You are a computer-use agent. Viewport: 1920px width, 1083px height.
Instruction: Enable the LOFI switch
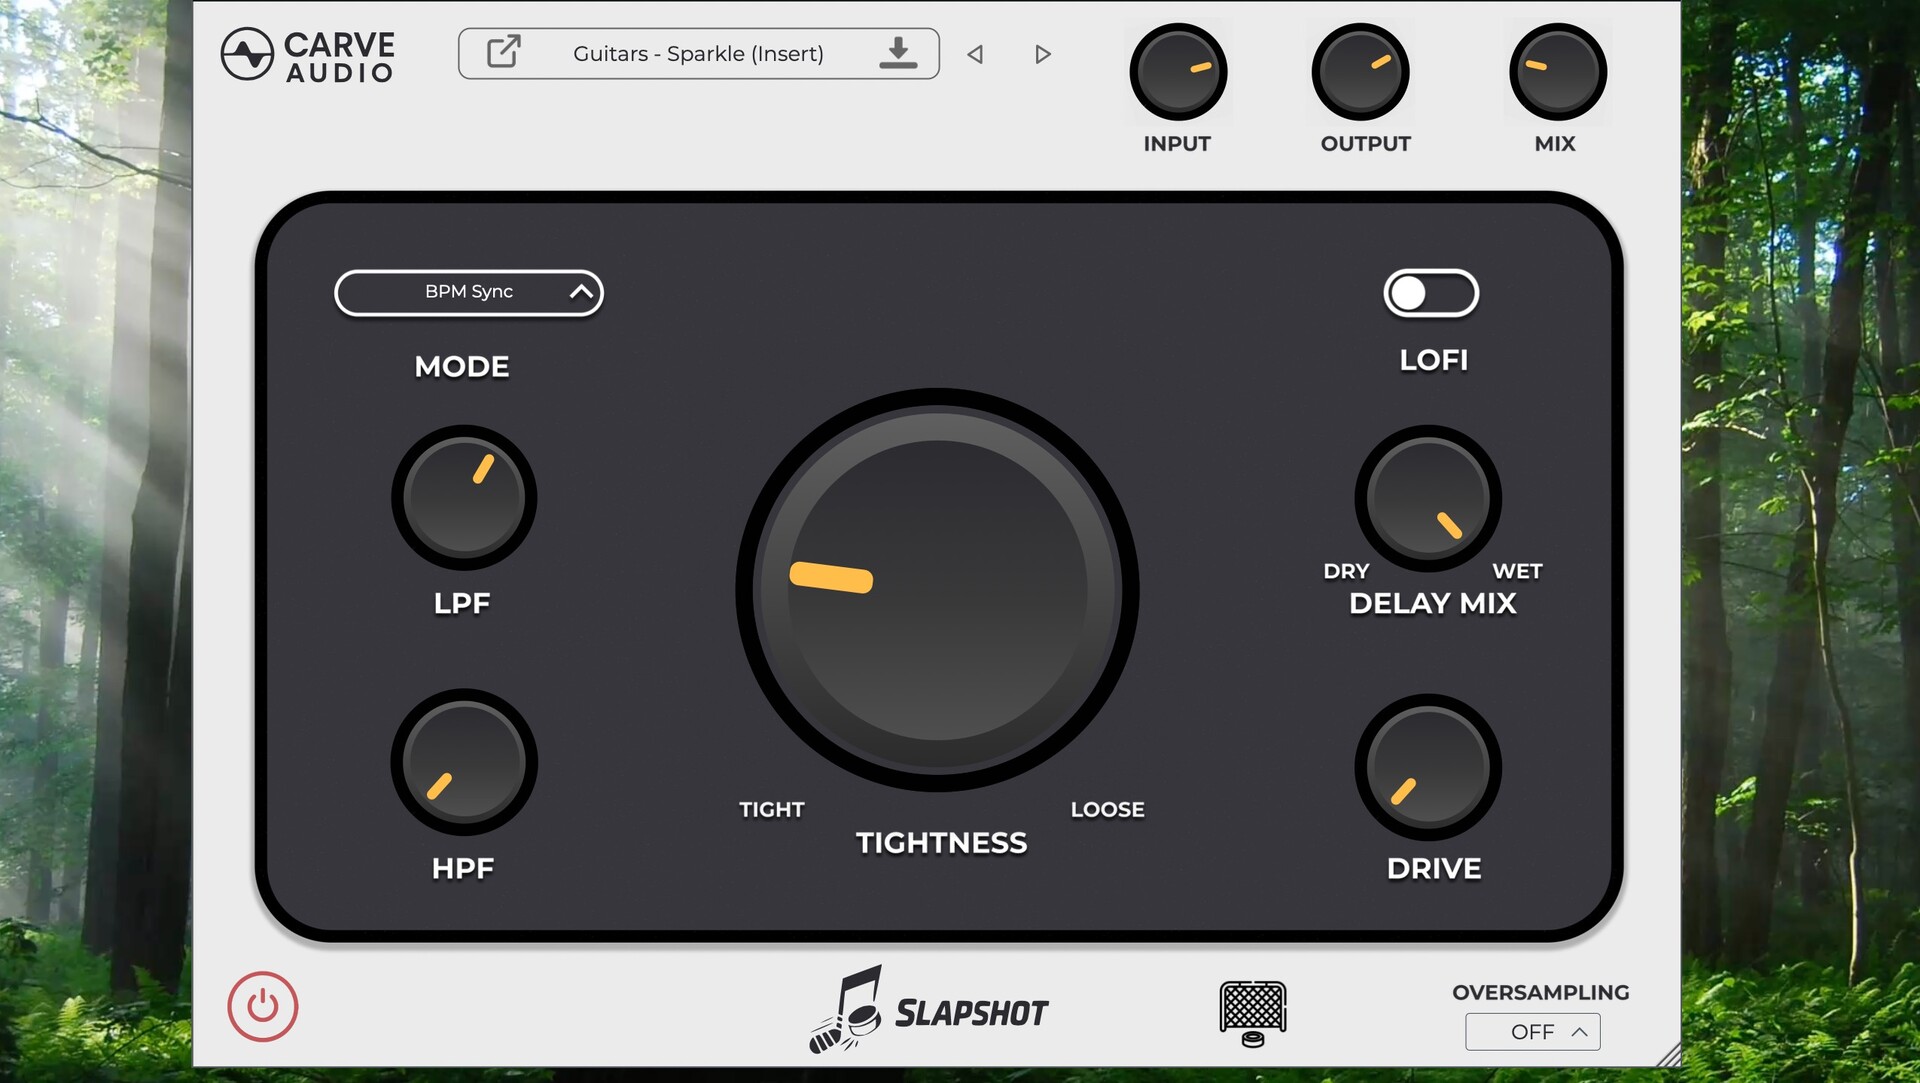(x=1430, y=294)
